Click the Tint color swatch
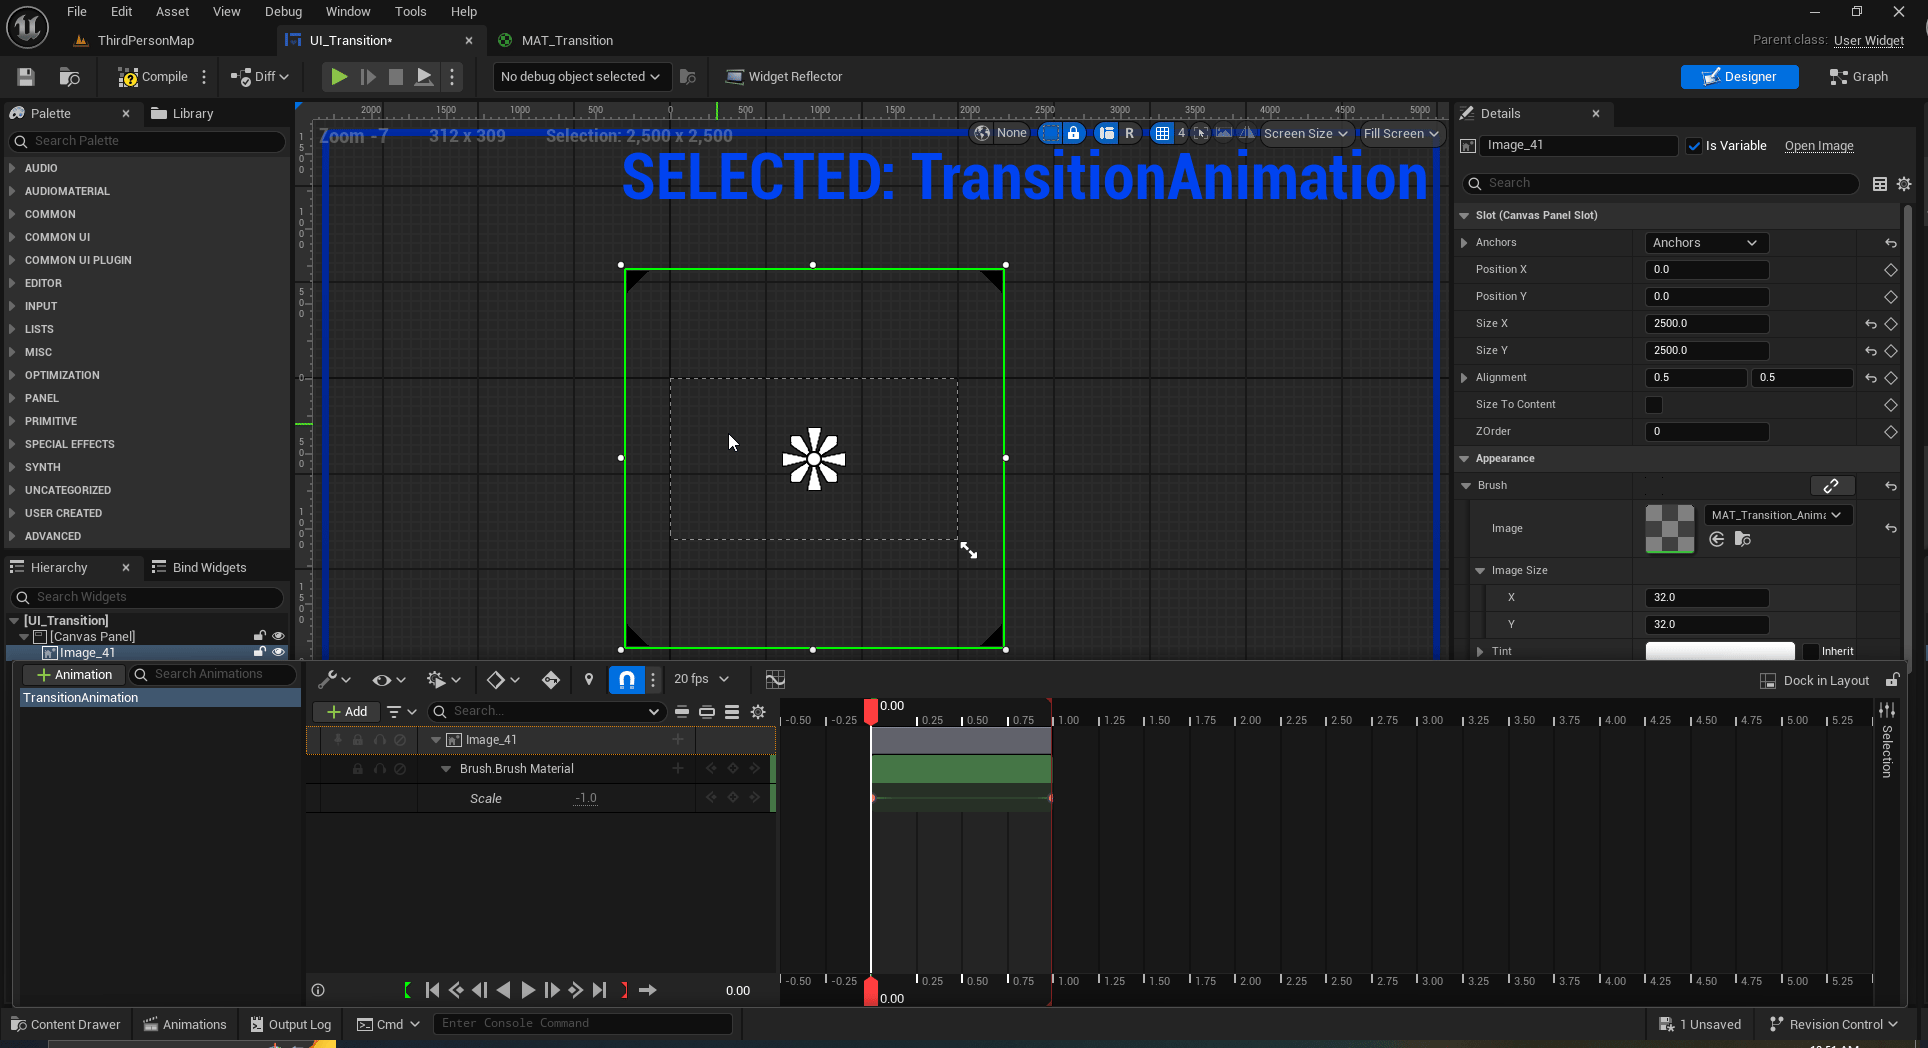The image size is (1928, 1048). tap(1720, 651)
